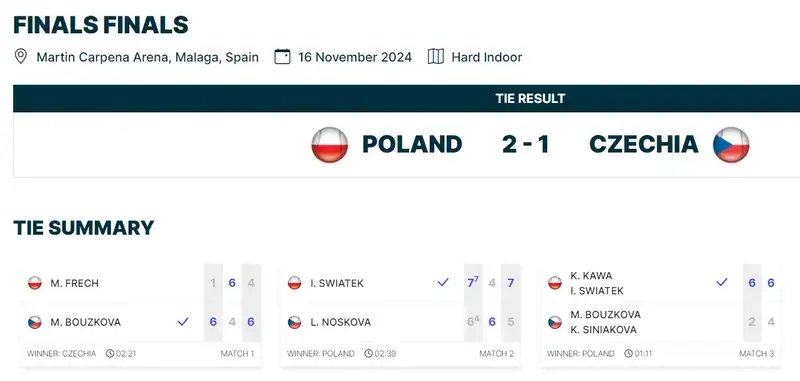Click the CZECHIA team name in tie result

click(644, 145)
